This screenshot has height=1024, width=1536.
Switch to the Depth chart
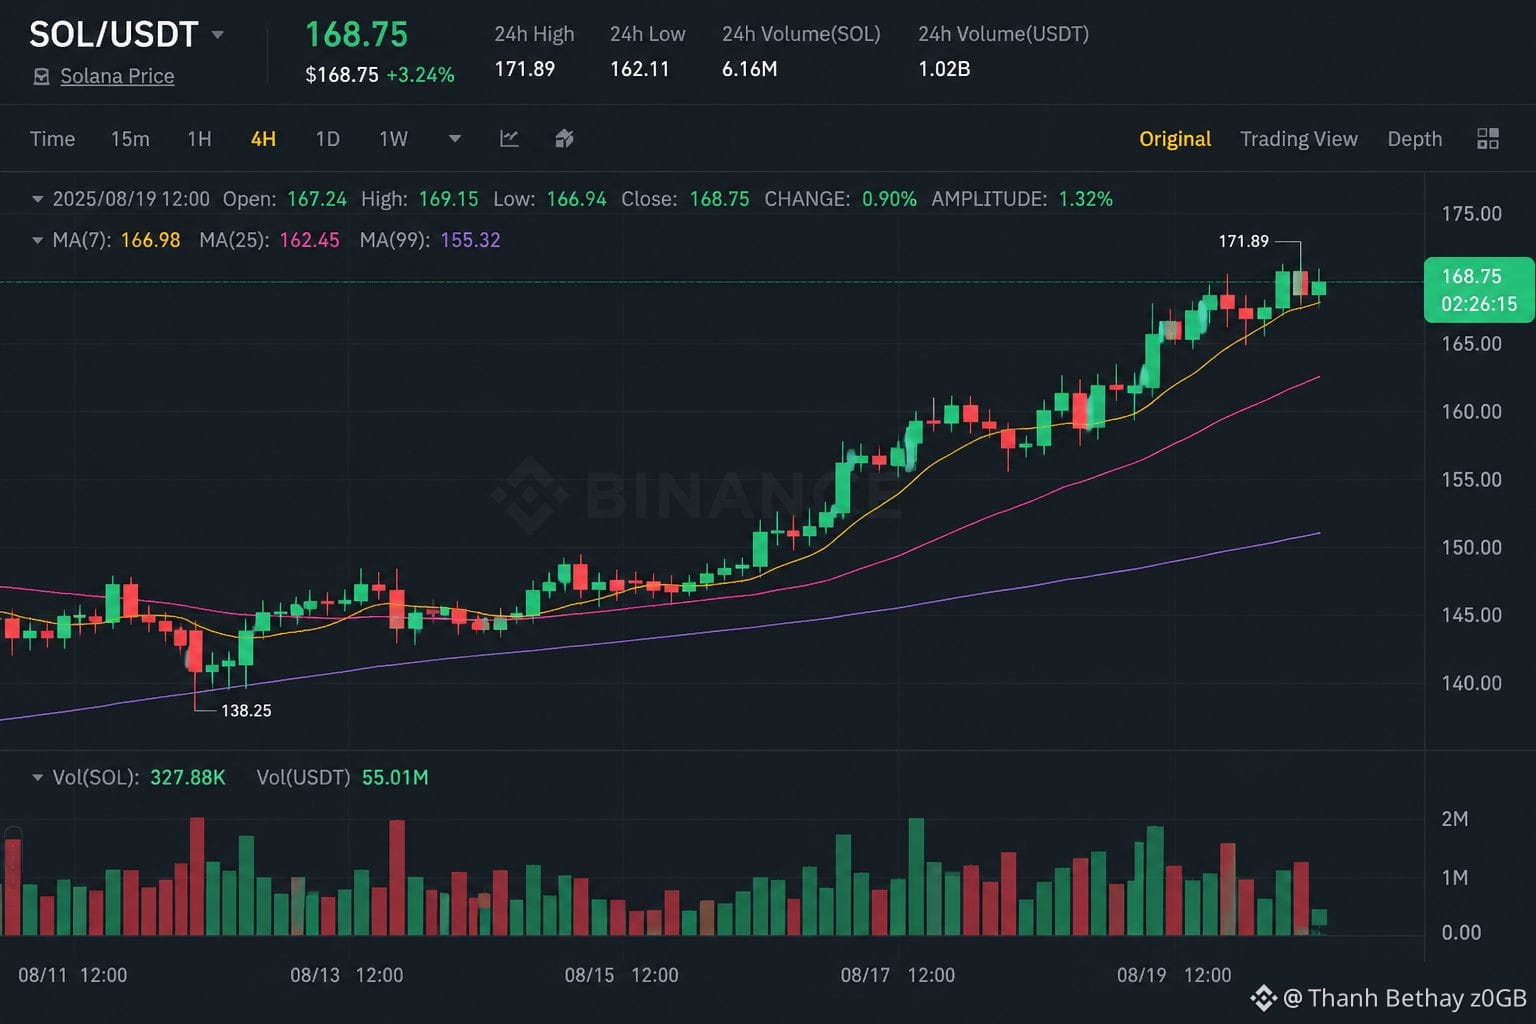coord(1415,139)
